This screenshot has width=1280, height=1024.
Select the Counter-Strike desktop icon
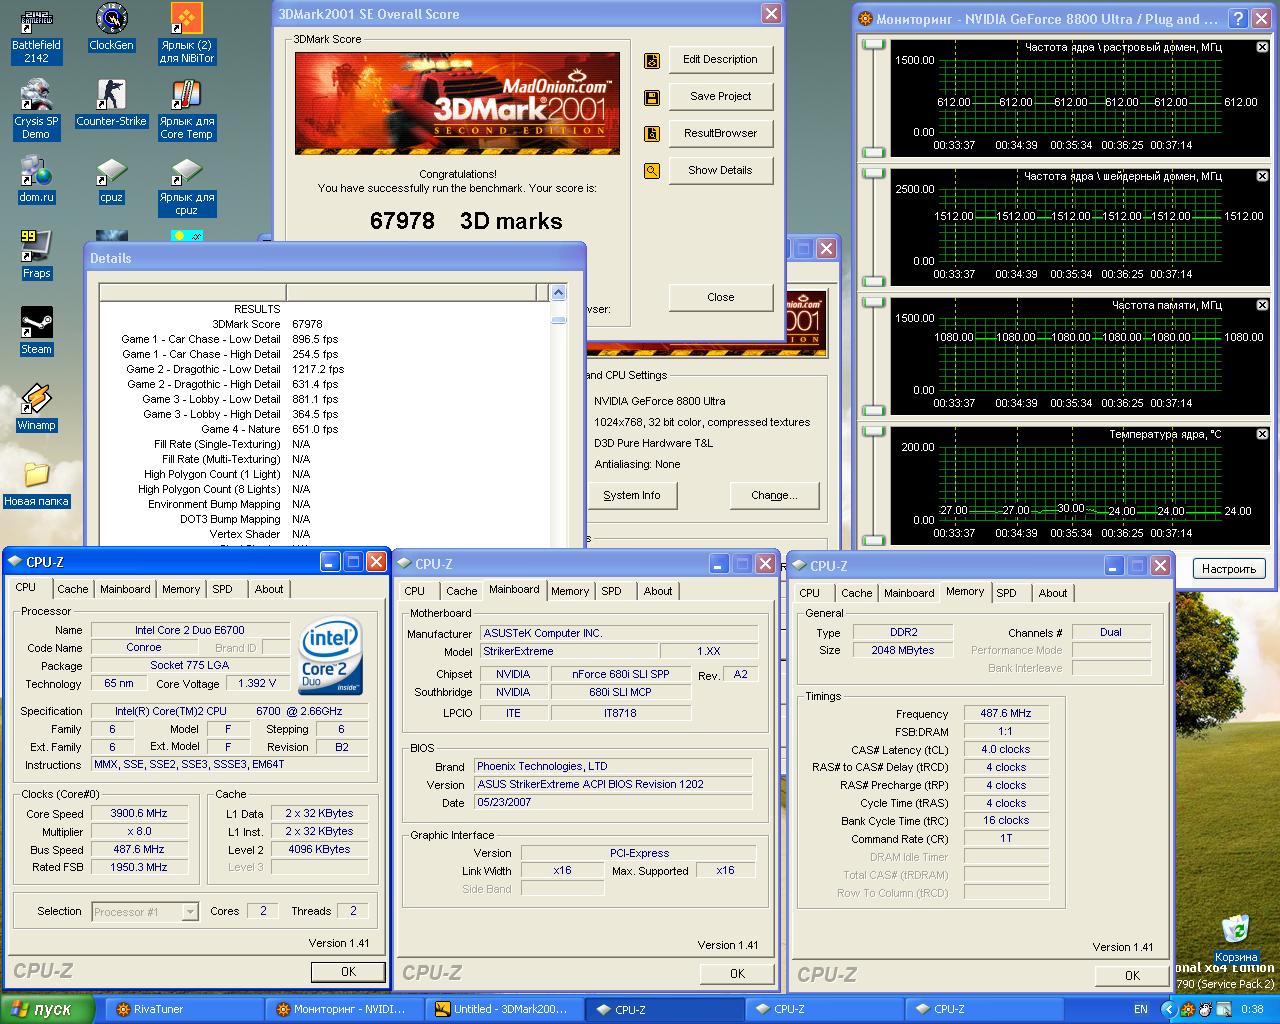click(x=111, y=104)
